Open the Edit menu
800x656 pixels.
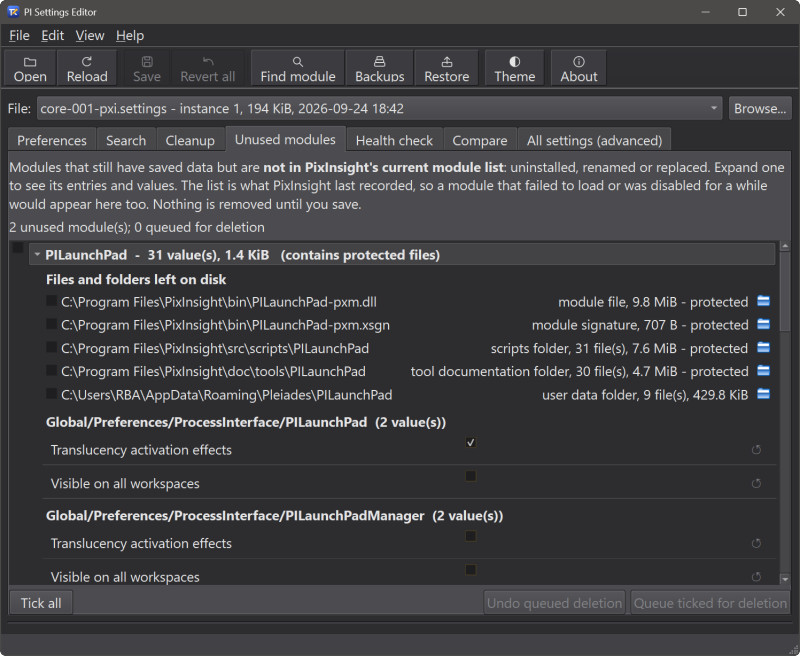click(53, 36)
